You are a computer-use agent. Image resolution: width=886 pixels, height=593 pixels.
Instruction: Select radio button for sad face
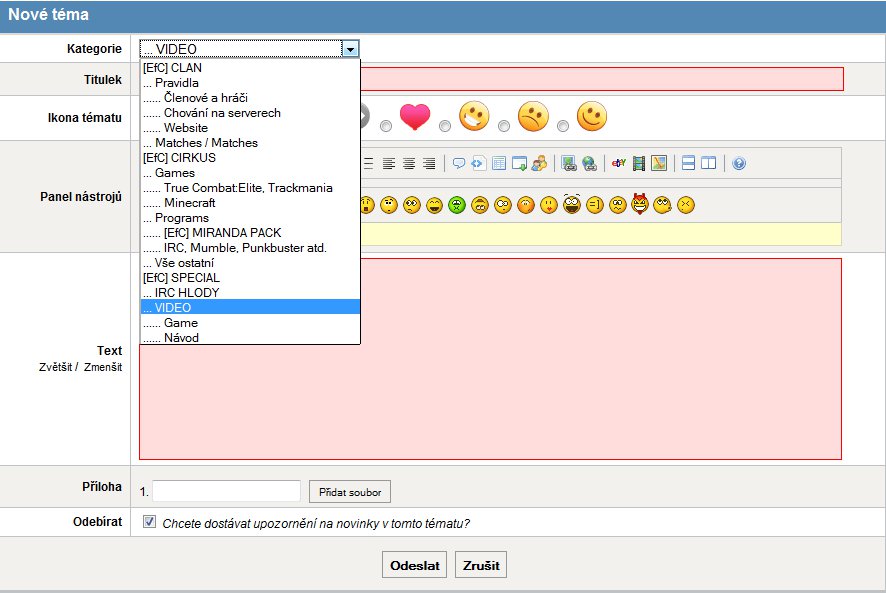coord(504,125)
